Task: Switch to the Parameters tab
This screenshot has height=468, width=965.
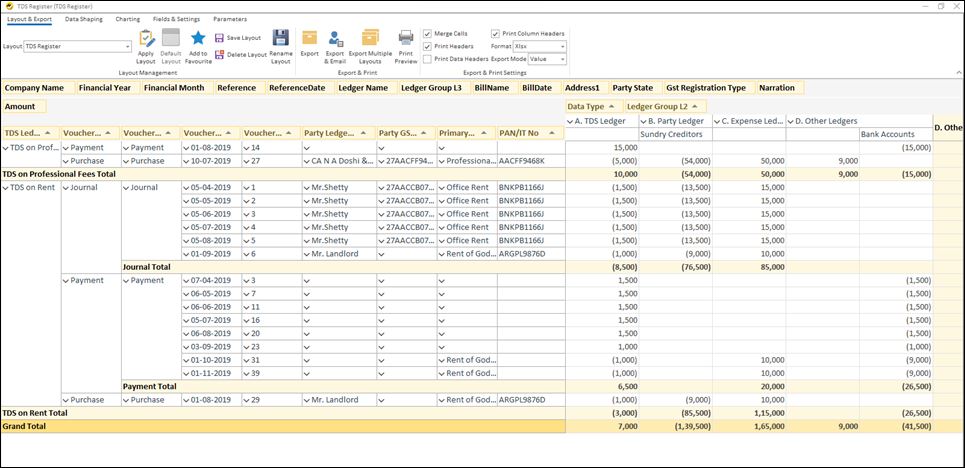Action: [230, 19]
